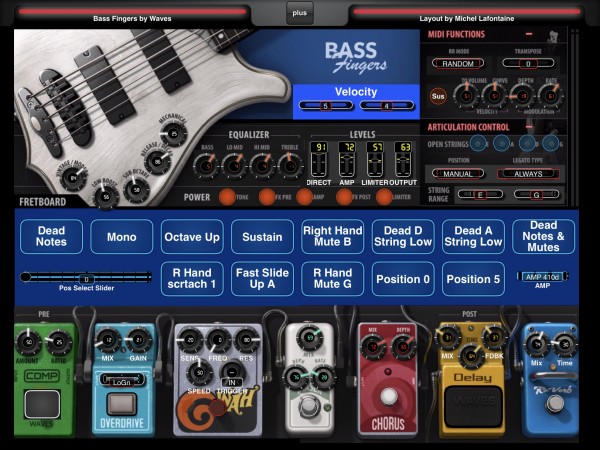Click the Fast Slide Up A button
The height and width of the screenshot is (450, 600).
[x=262, y=279]
